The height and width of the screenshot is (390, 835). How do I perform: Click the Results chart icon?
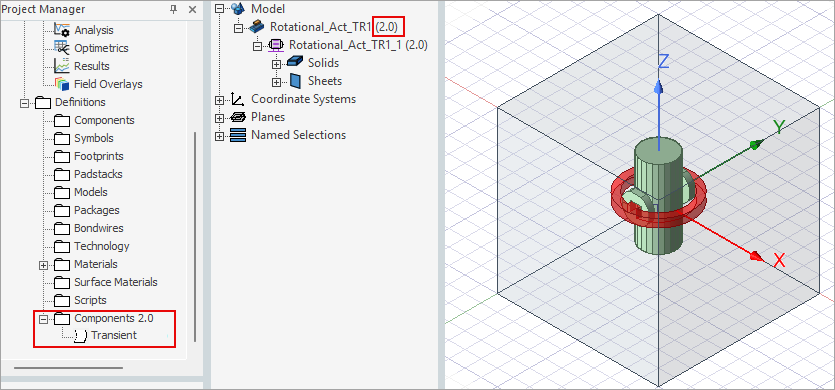pos(62,66)
